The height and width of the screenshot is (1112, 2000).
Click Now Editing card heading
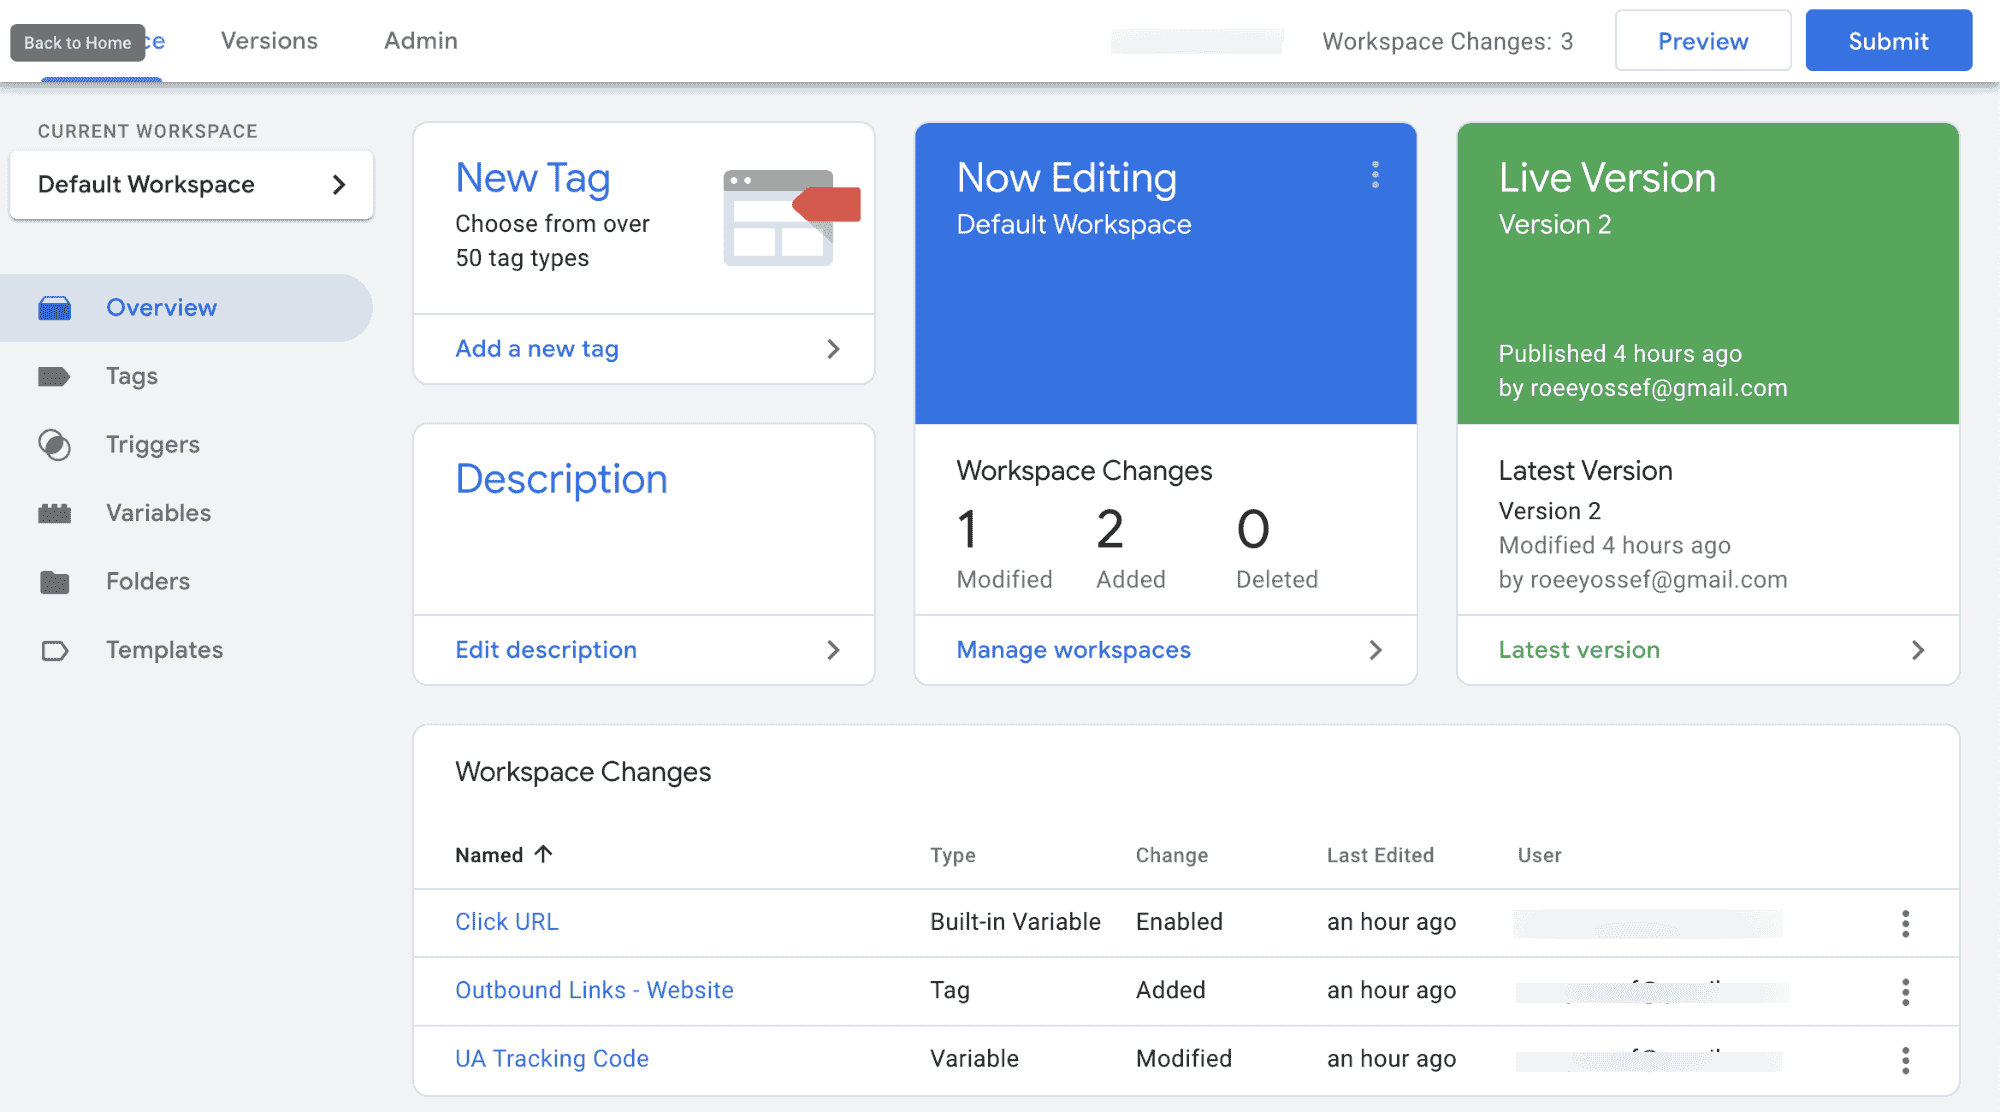[x=1066, y=178]
